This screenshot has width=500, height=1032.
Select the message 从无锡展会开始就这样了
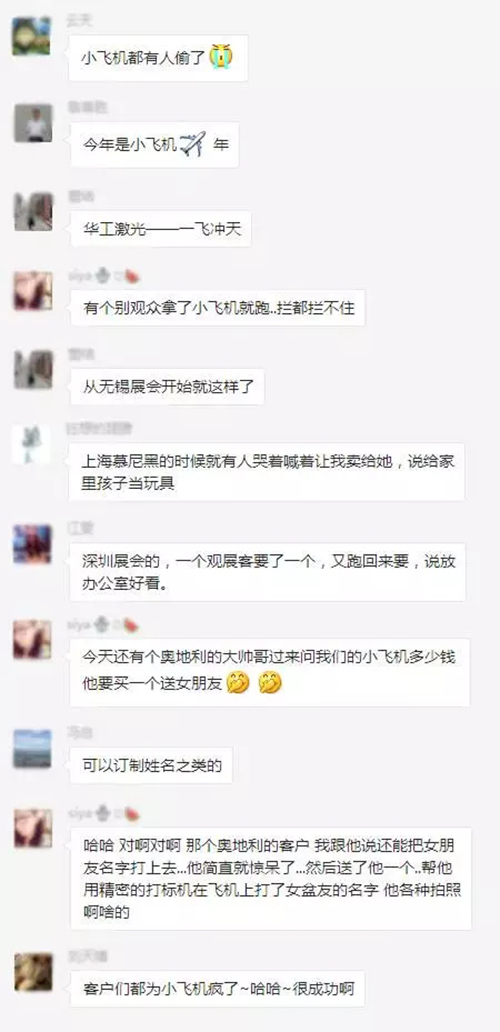tap(167, 387)
